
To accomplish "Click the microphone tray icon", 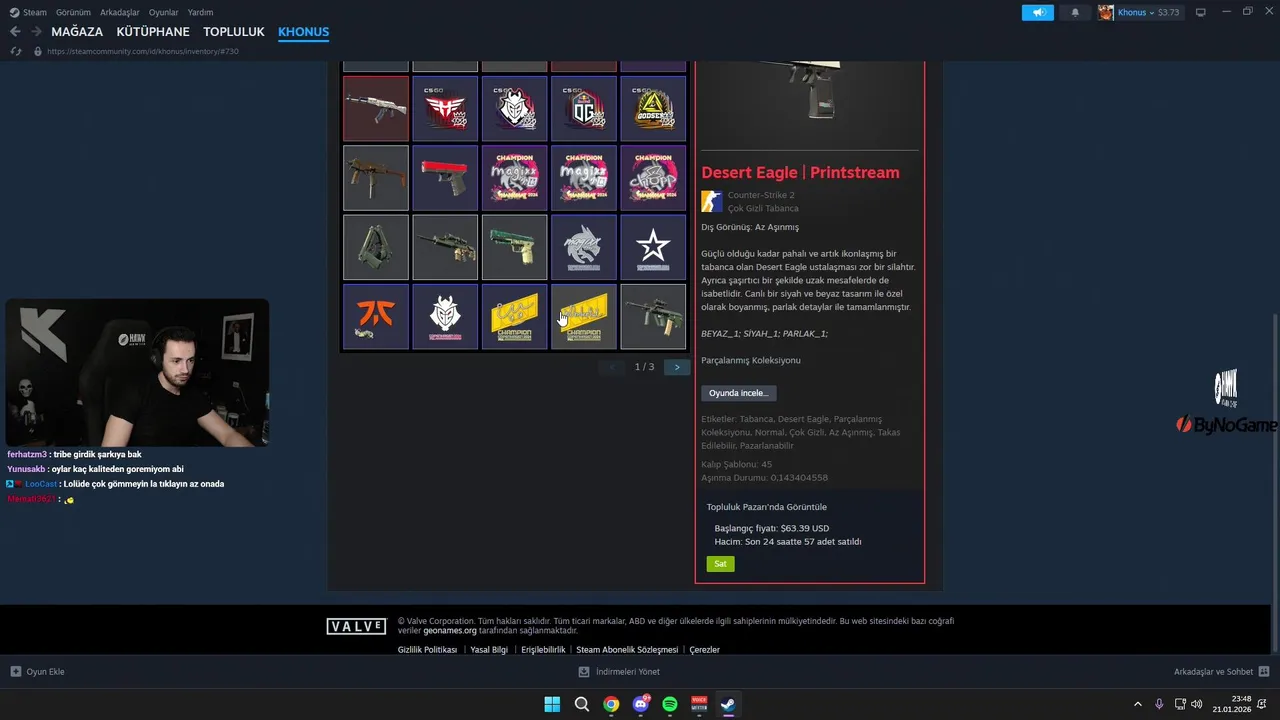I will pos(1159,704).
